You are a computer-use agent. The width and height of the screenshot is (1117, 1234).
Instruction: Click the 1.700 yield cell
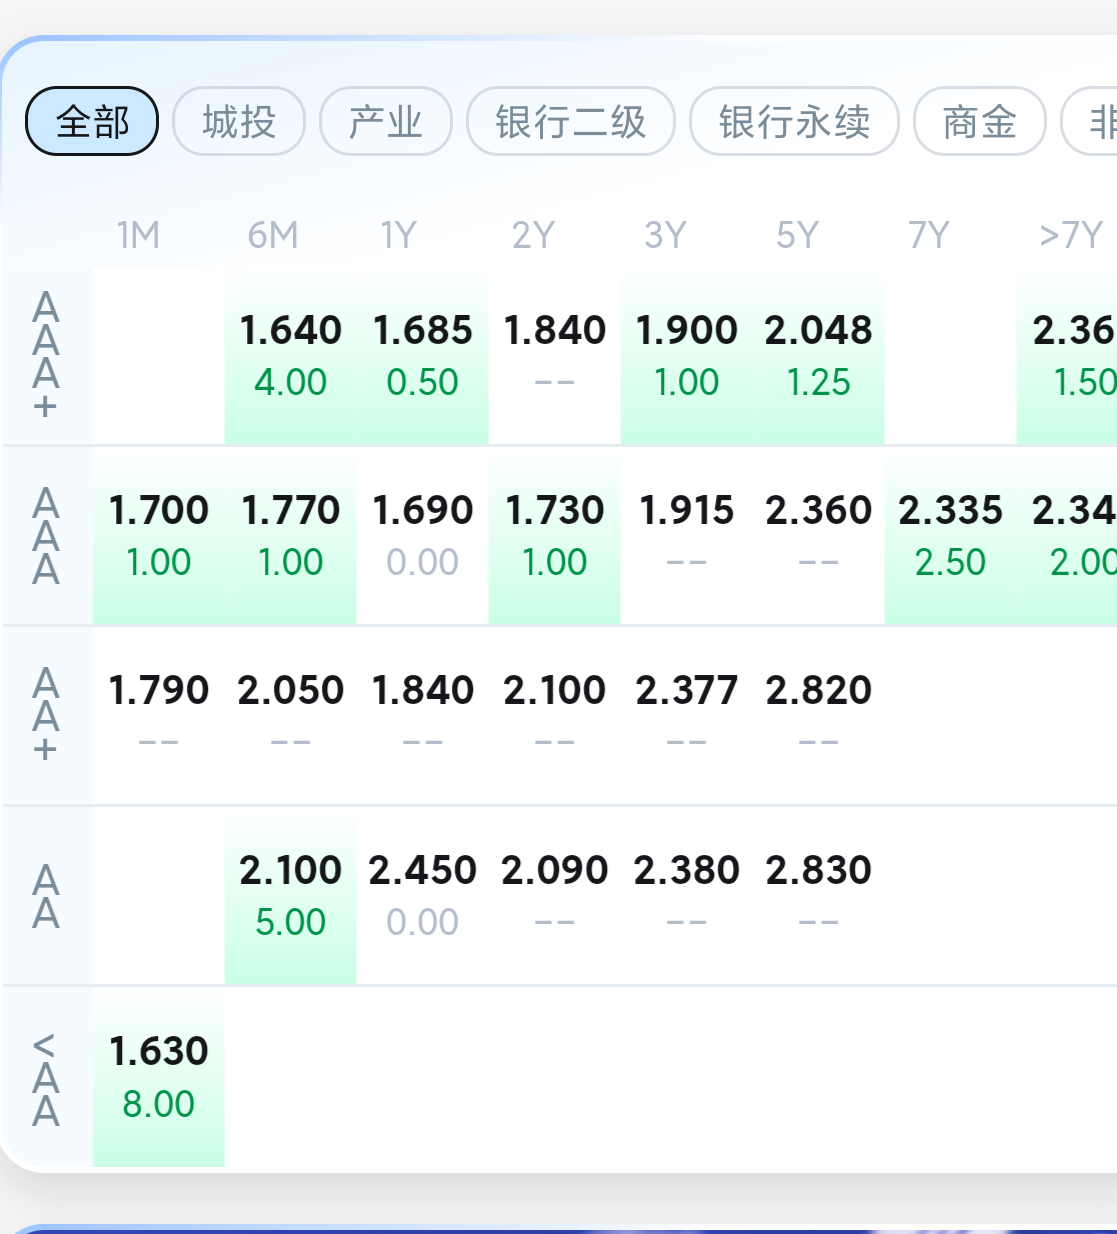click(x=159, y=536)
